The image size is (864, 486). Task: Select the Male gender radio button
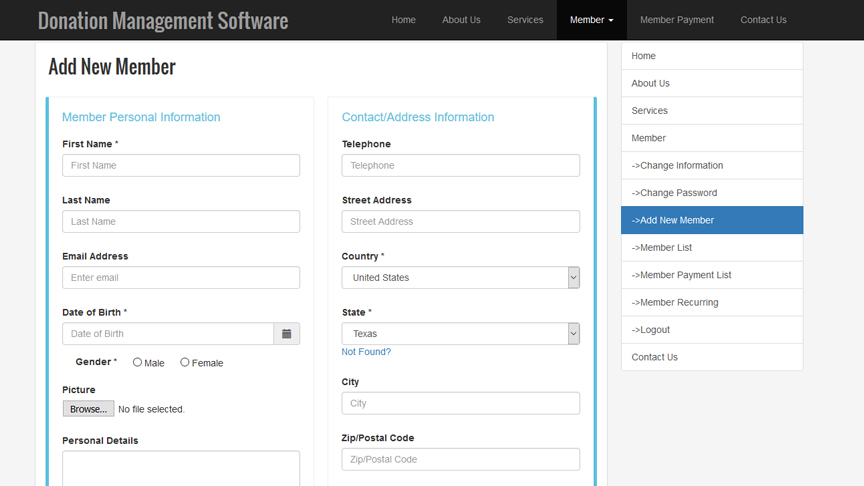point(138,362)
